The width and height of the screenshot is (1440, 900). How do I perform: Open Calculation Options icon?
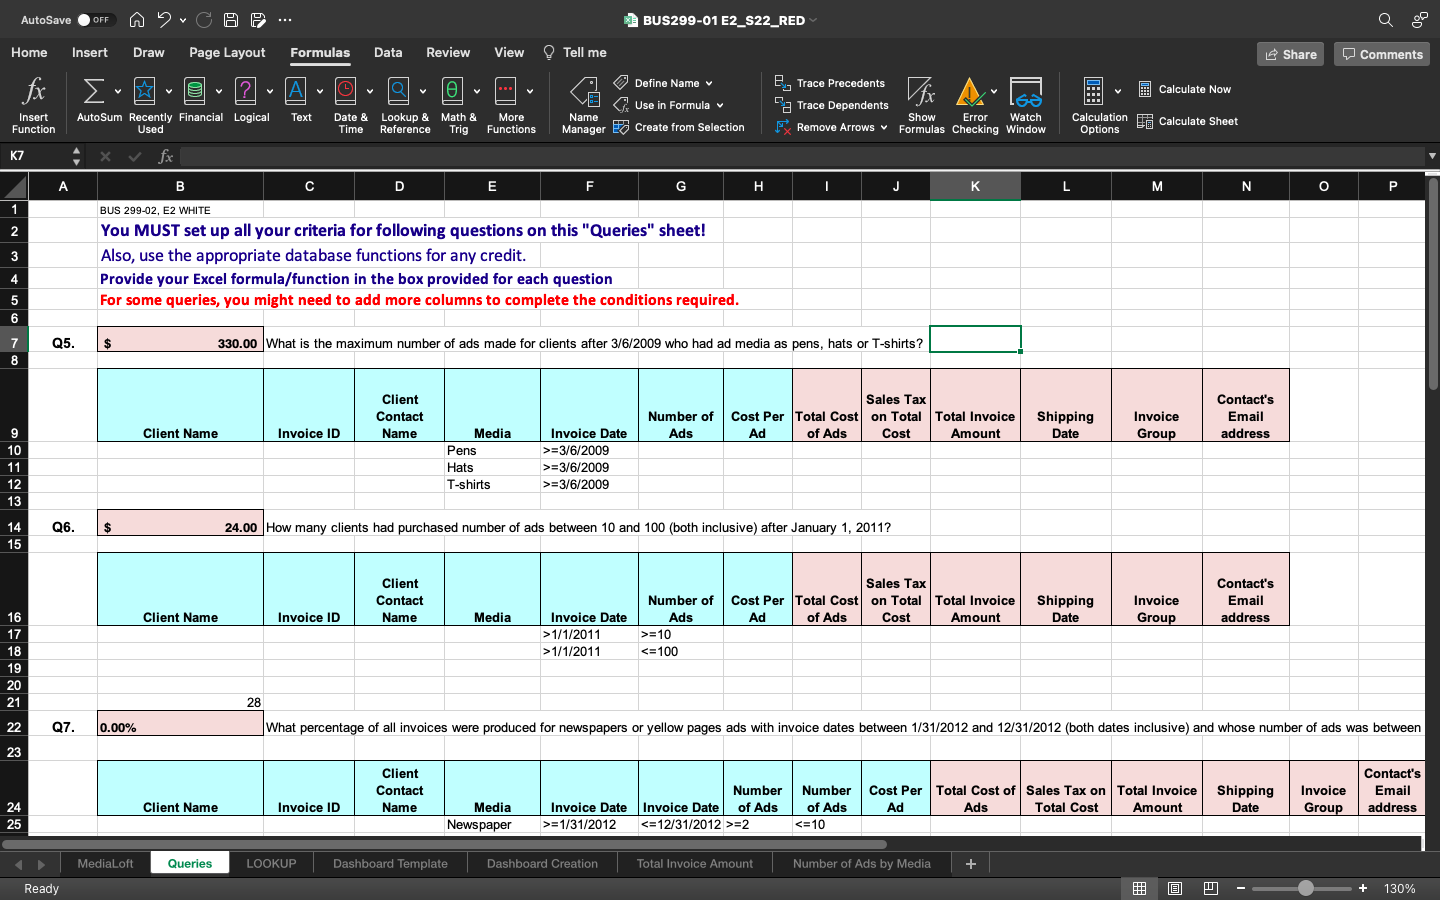1094,92
